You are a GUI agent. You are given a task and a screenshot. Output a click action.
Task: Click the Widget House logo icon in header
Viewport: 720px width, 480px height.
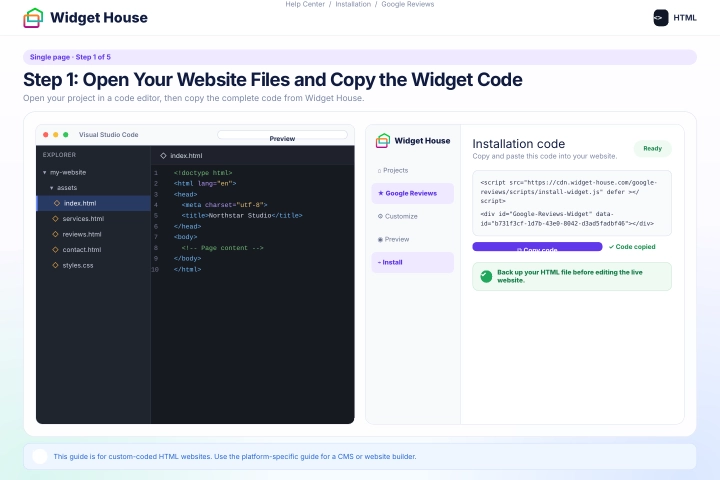coord(33,18)
